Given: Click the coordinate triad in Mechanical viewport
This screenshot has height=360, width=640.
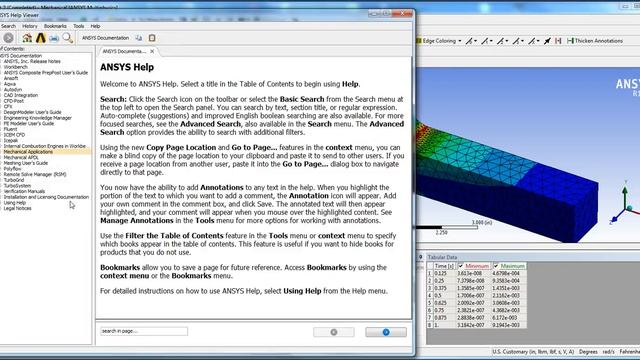Looking at the screenshot, I should [624, 203].
